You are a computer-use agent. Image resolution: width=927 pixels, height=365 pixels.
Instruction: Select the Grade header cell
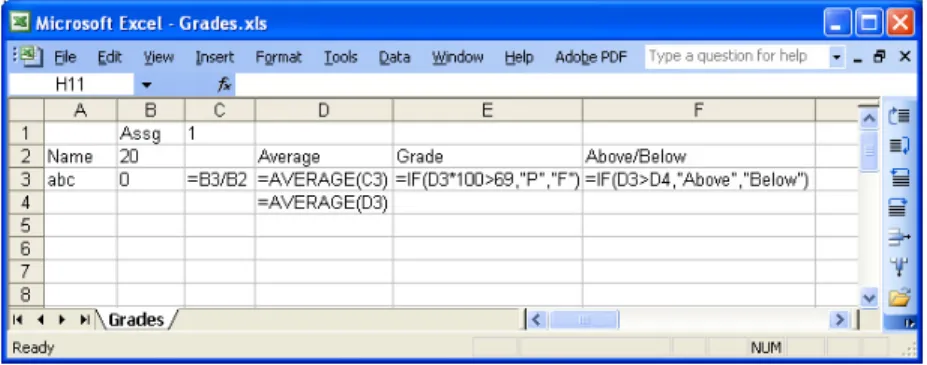488,156
